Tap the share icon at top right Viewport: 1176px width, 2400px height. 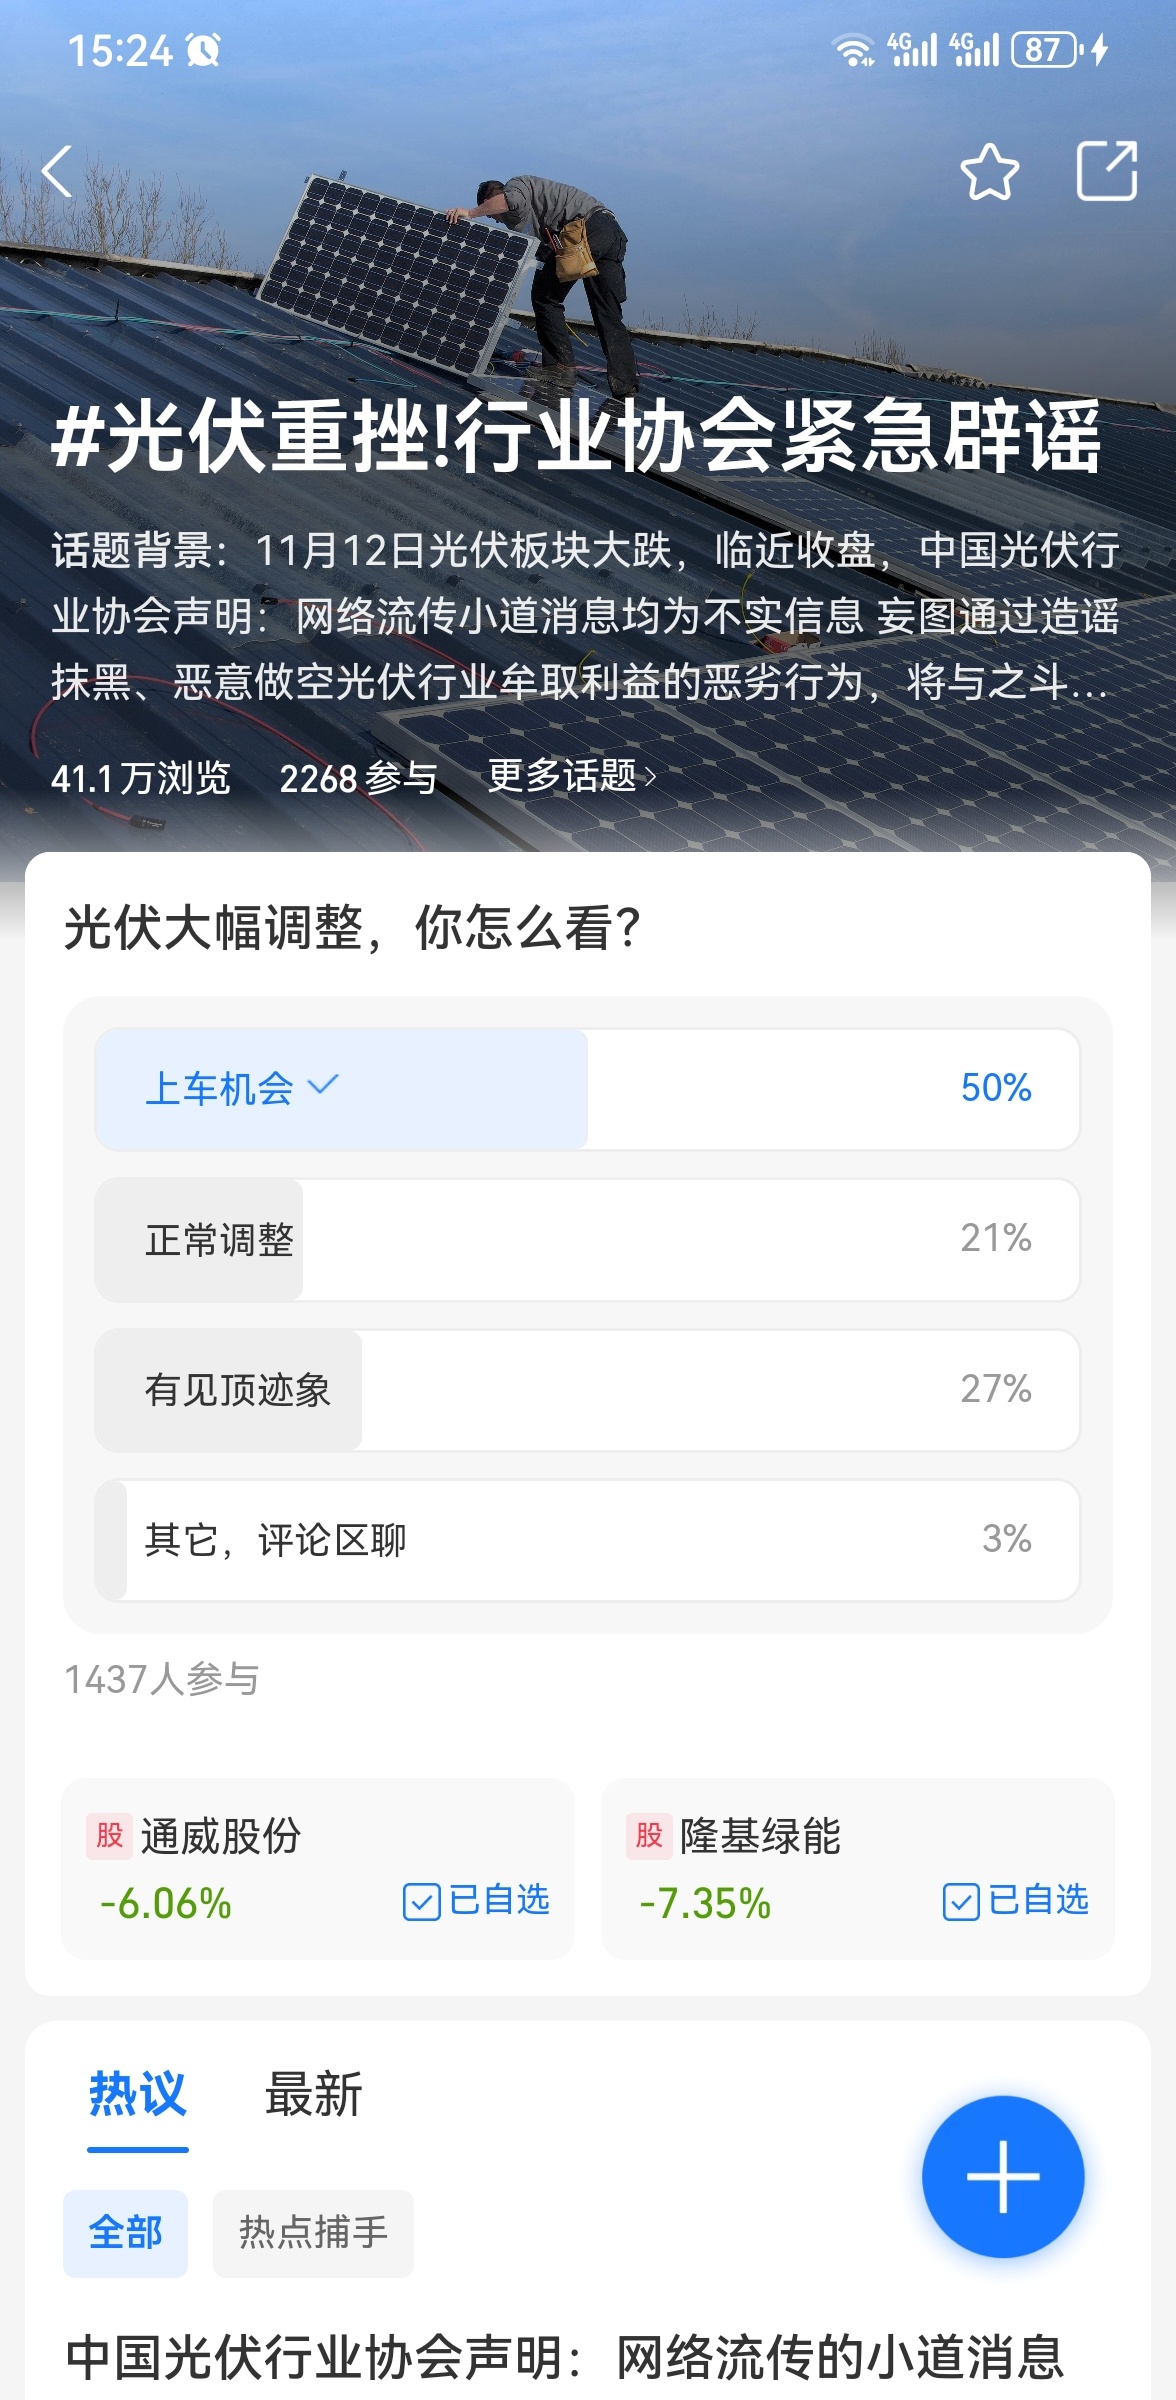[x=1106, y=172]
